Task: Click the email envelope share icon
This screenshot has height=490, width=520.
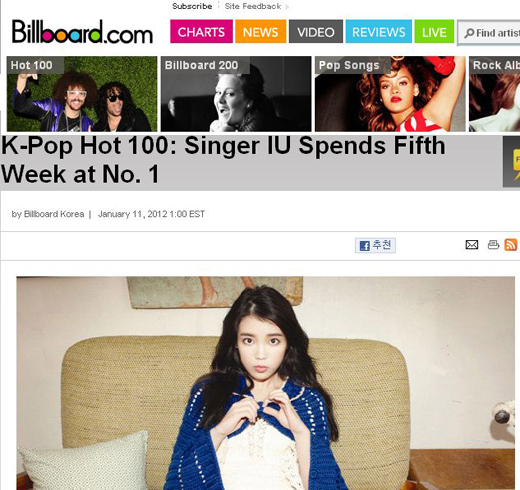Action: pos(472,245)
